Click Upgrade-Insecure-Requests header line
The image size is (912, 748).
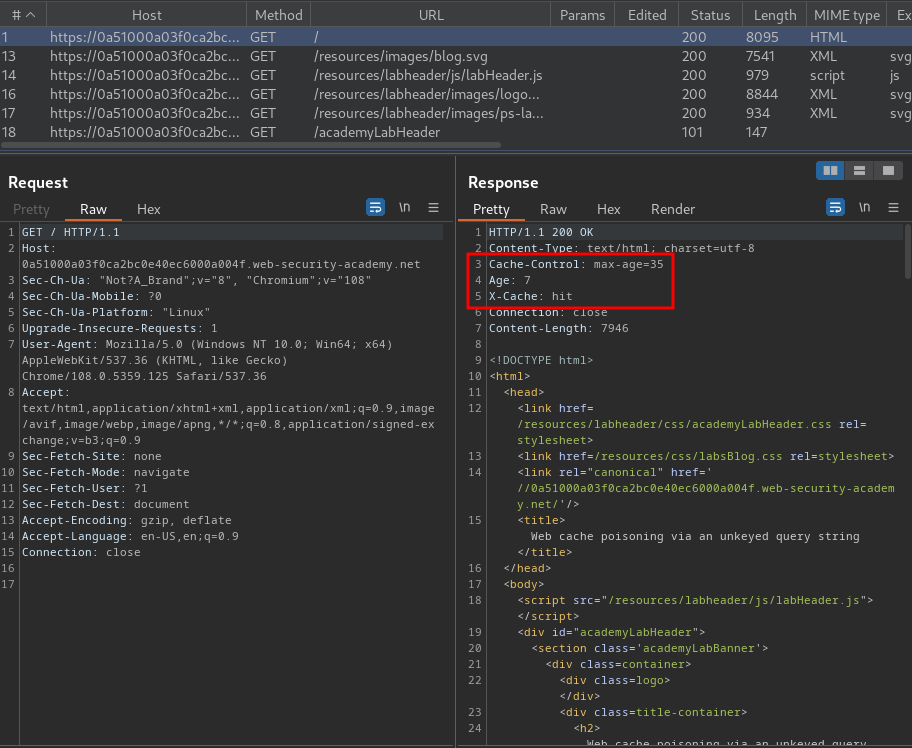119,328
